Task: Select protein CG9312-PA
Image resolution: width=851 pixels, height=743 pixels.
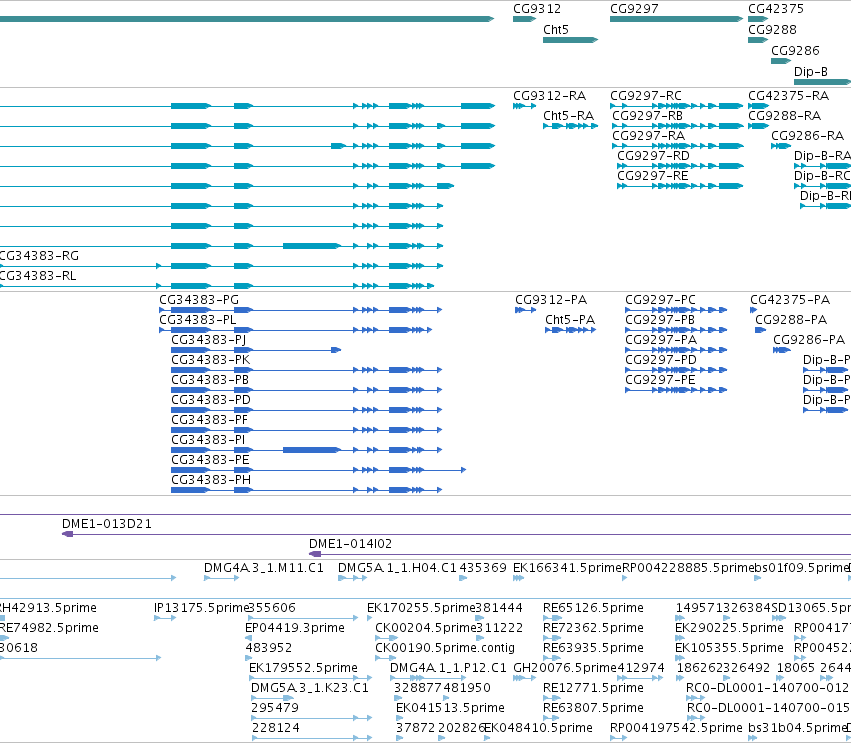Action: (551, 300)
